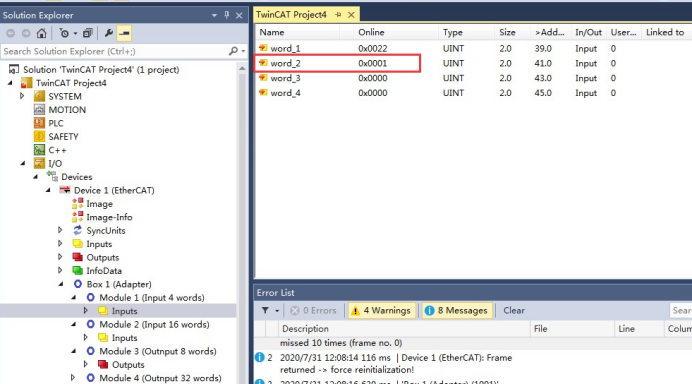Pin the Solution Explorer panel
The width and height of the screenshot is (692, 384).
(x=226, y=15)
